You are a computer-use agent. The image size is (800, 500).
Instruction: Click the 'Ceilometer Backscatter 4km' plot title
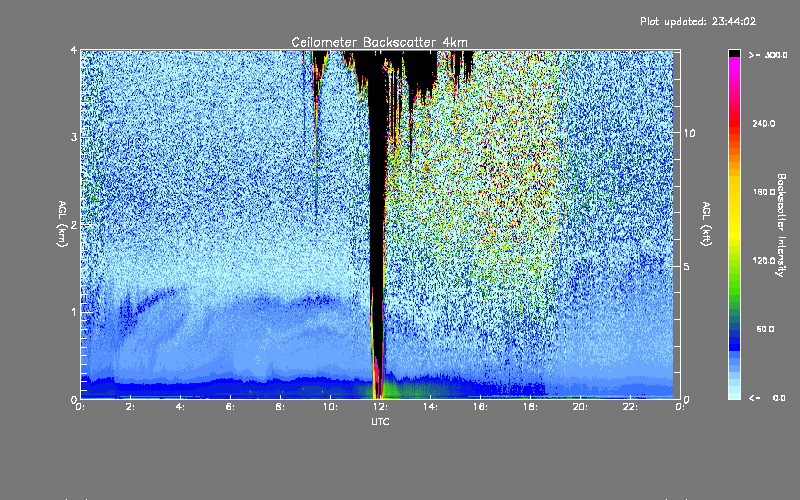pyautogui.click(x=379, y=42)
